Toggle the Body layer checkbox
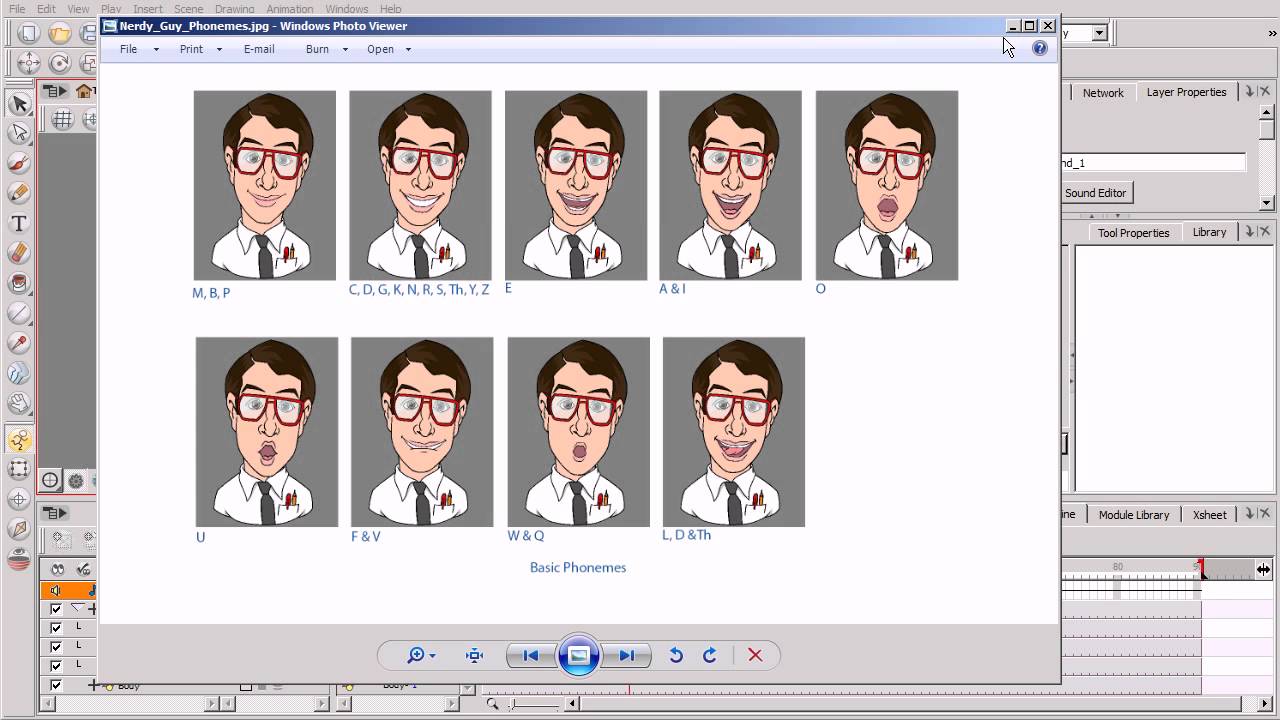The width and height of the screenshot is (1280, 720). (56, 685)
